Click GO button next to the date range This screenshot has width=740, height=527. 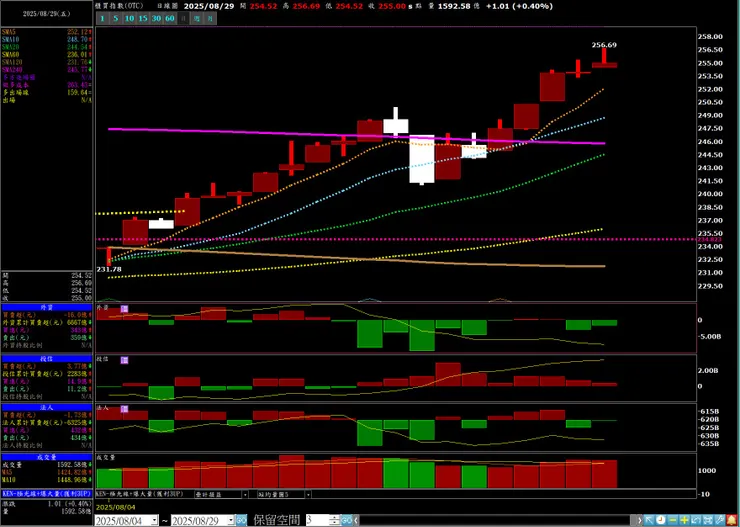pos(241,520)
